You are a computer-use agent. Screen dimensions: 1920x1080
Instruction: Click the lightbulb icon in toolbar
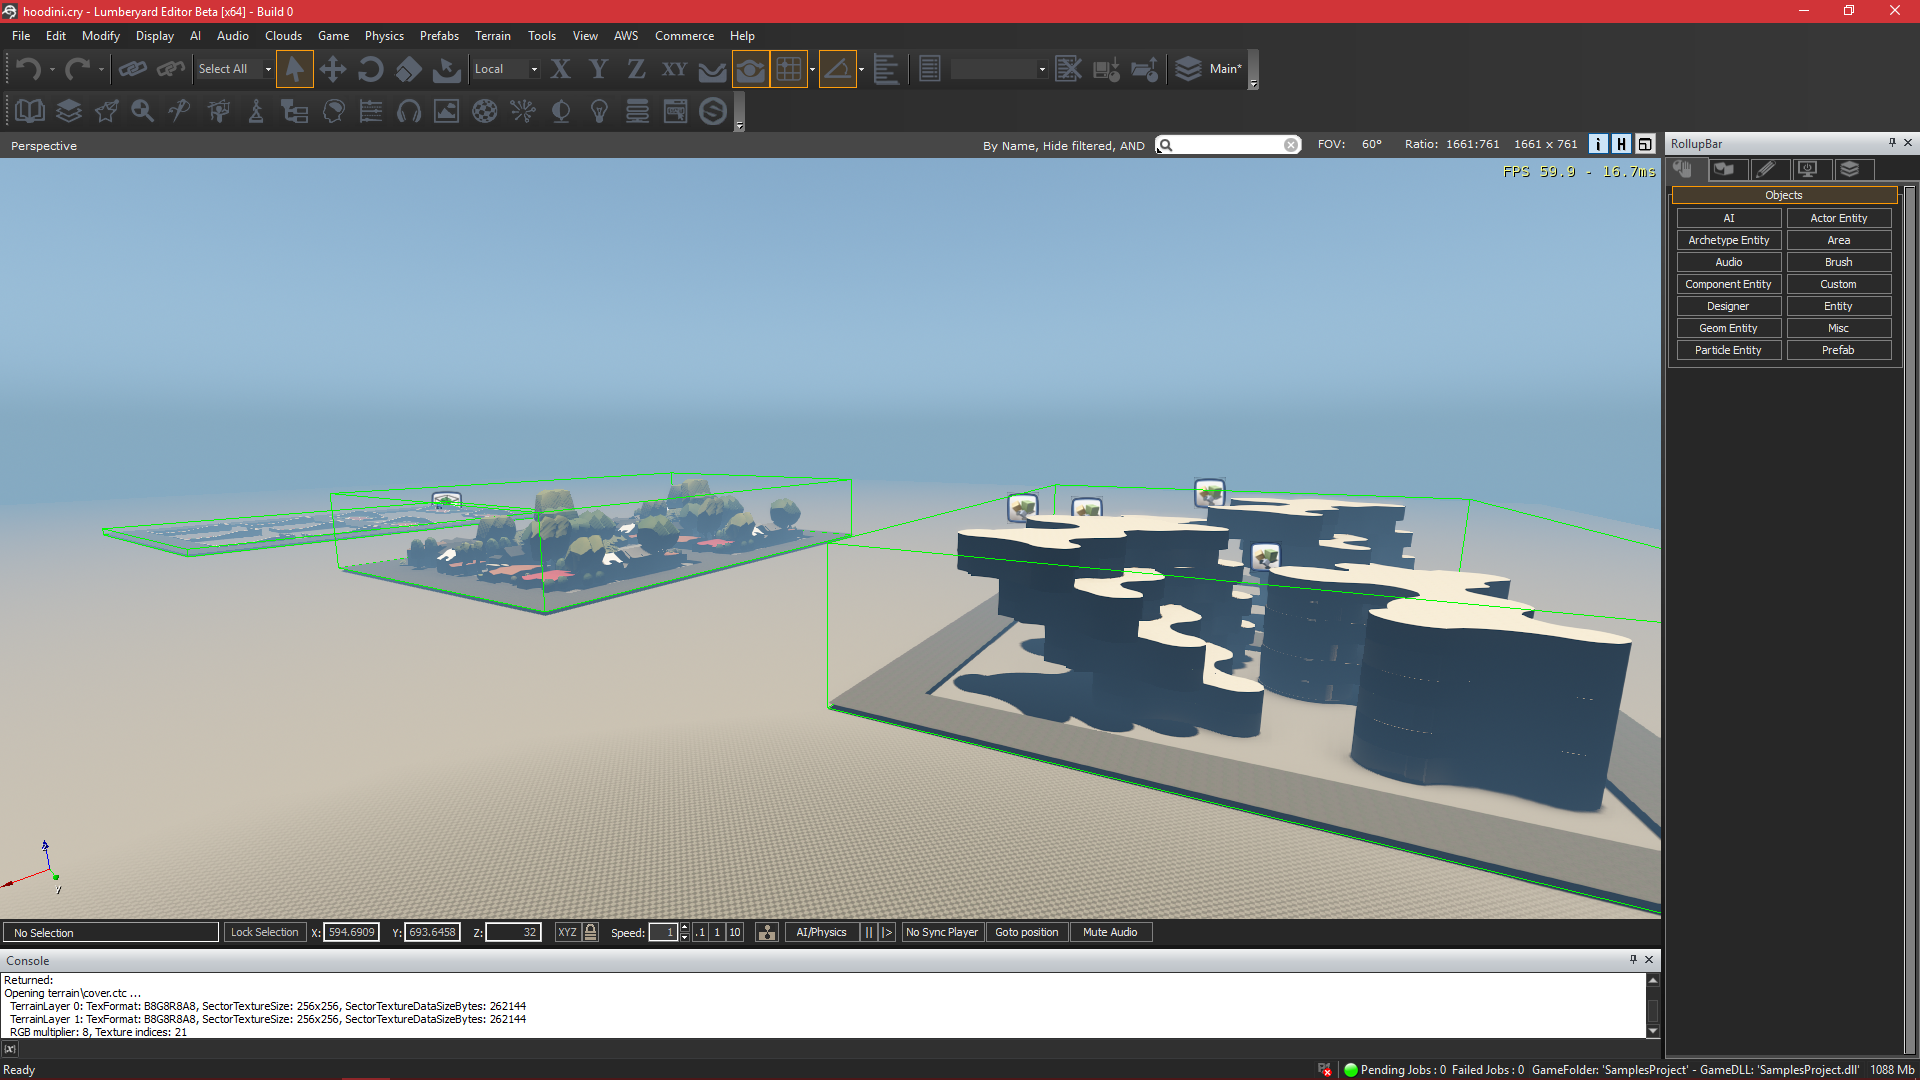pos(599,111)
